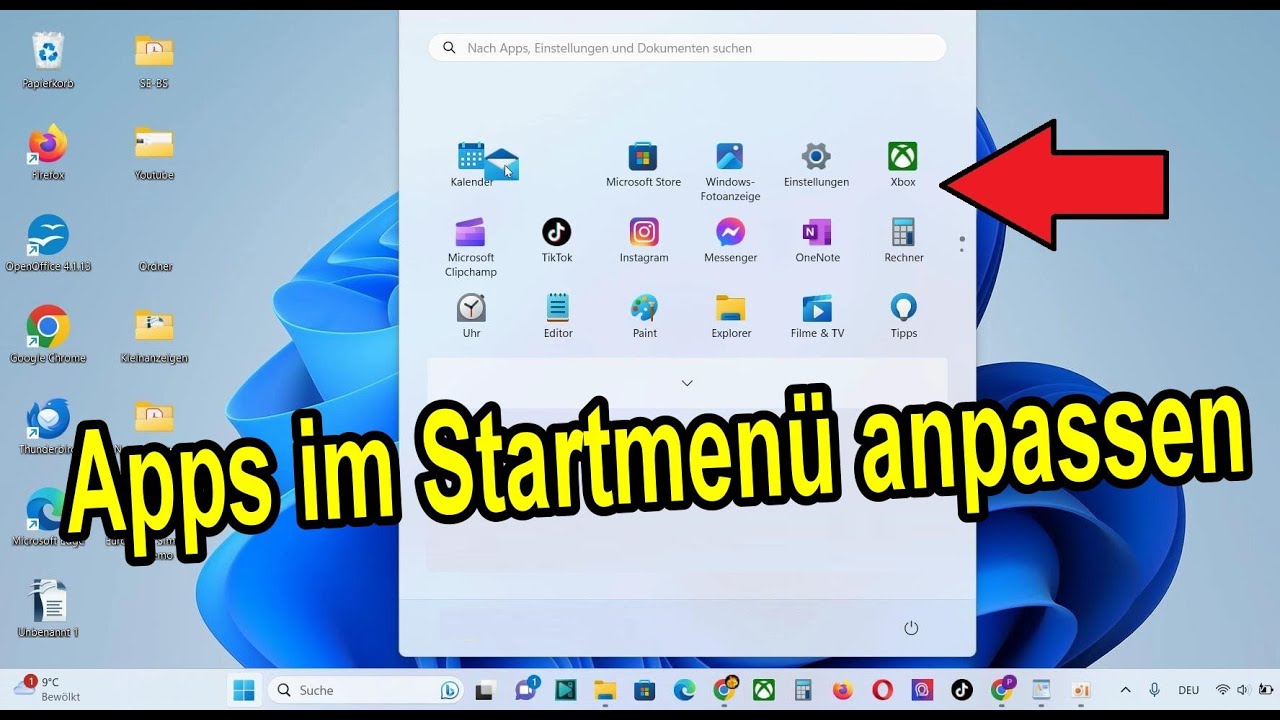Open Microsoft Store in Start menu
1280x720 pixels.
click(x=643, y=165)
